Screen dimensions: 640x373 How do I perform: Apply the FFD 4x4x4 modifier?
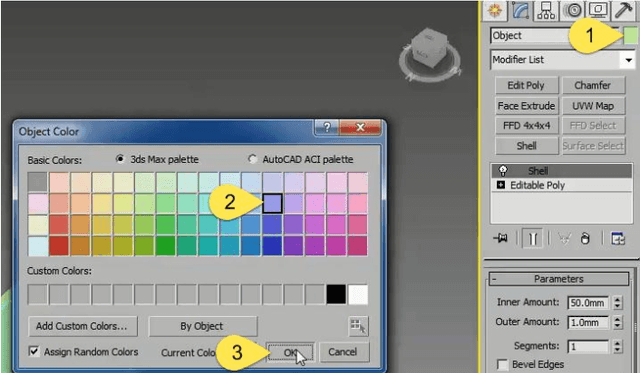(526, 126)
